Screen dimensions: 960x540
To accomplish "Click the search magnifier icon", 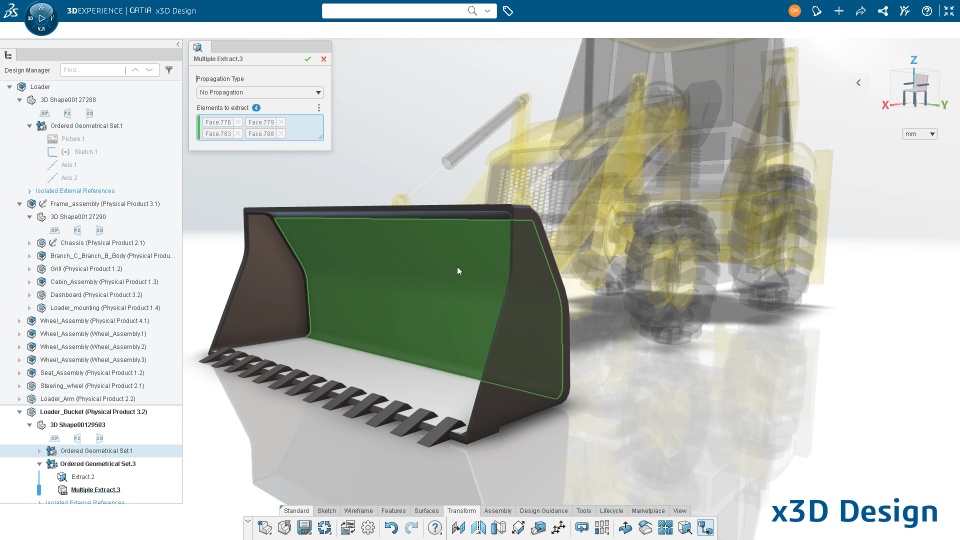I will click(x=472, y=11).
